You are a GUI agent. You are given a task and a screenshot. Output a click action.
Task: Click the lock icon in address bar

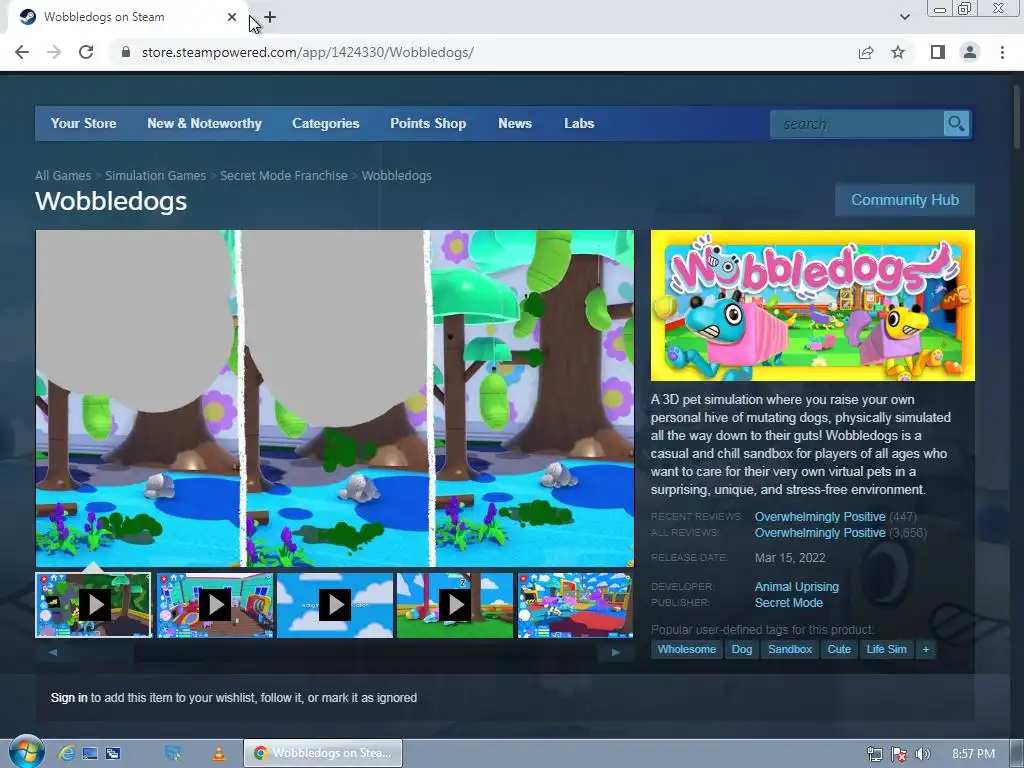(x=126, y=52)
